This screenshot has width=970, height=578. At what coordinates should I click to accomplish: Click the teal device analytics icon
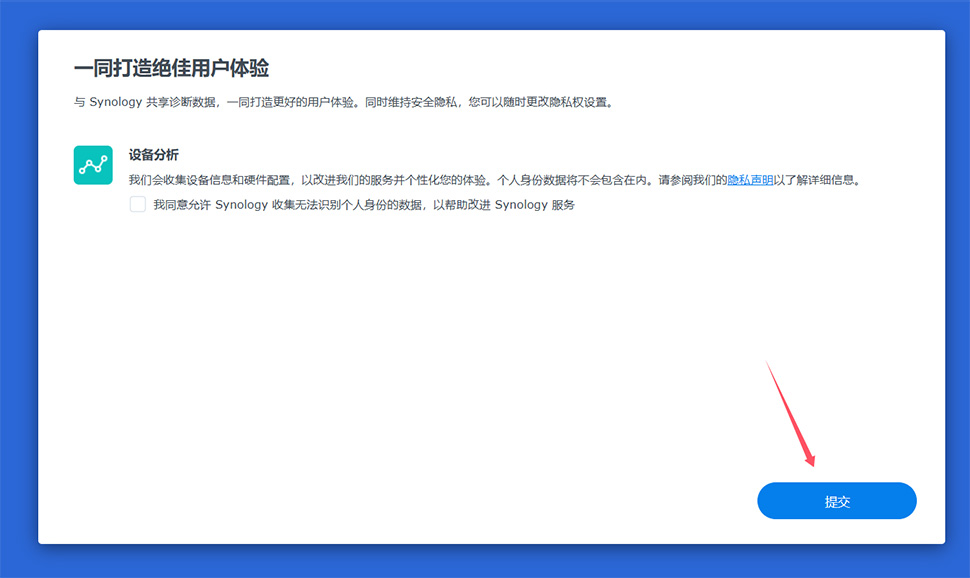[x=93, y=165]
